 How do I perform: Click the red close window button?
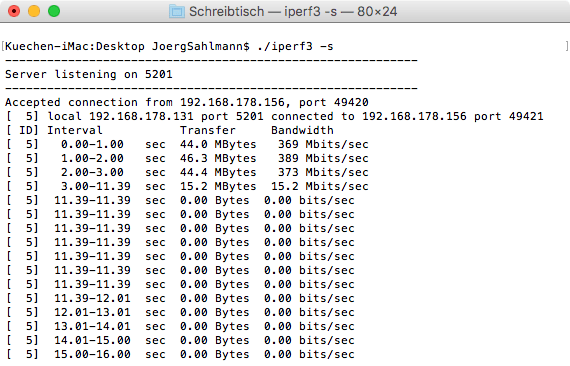point(14,11)
